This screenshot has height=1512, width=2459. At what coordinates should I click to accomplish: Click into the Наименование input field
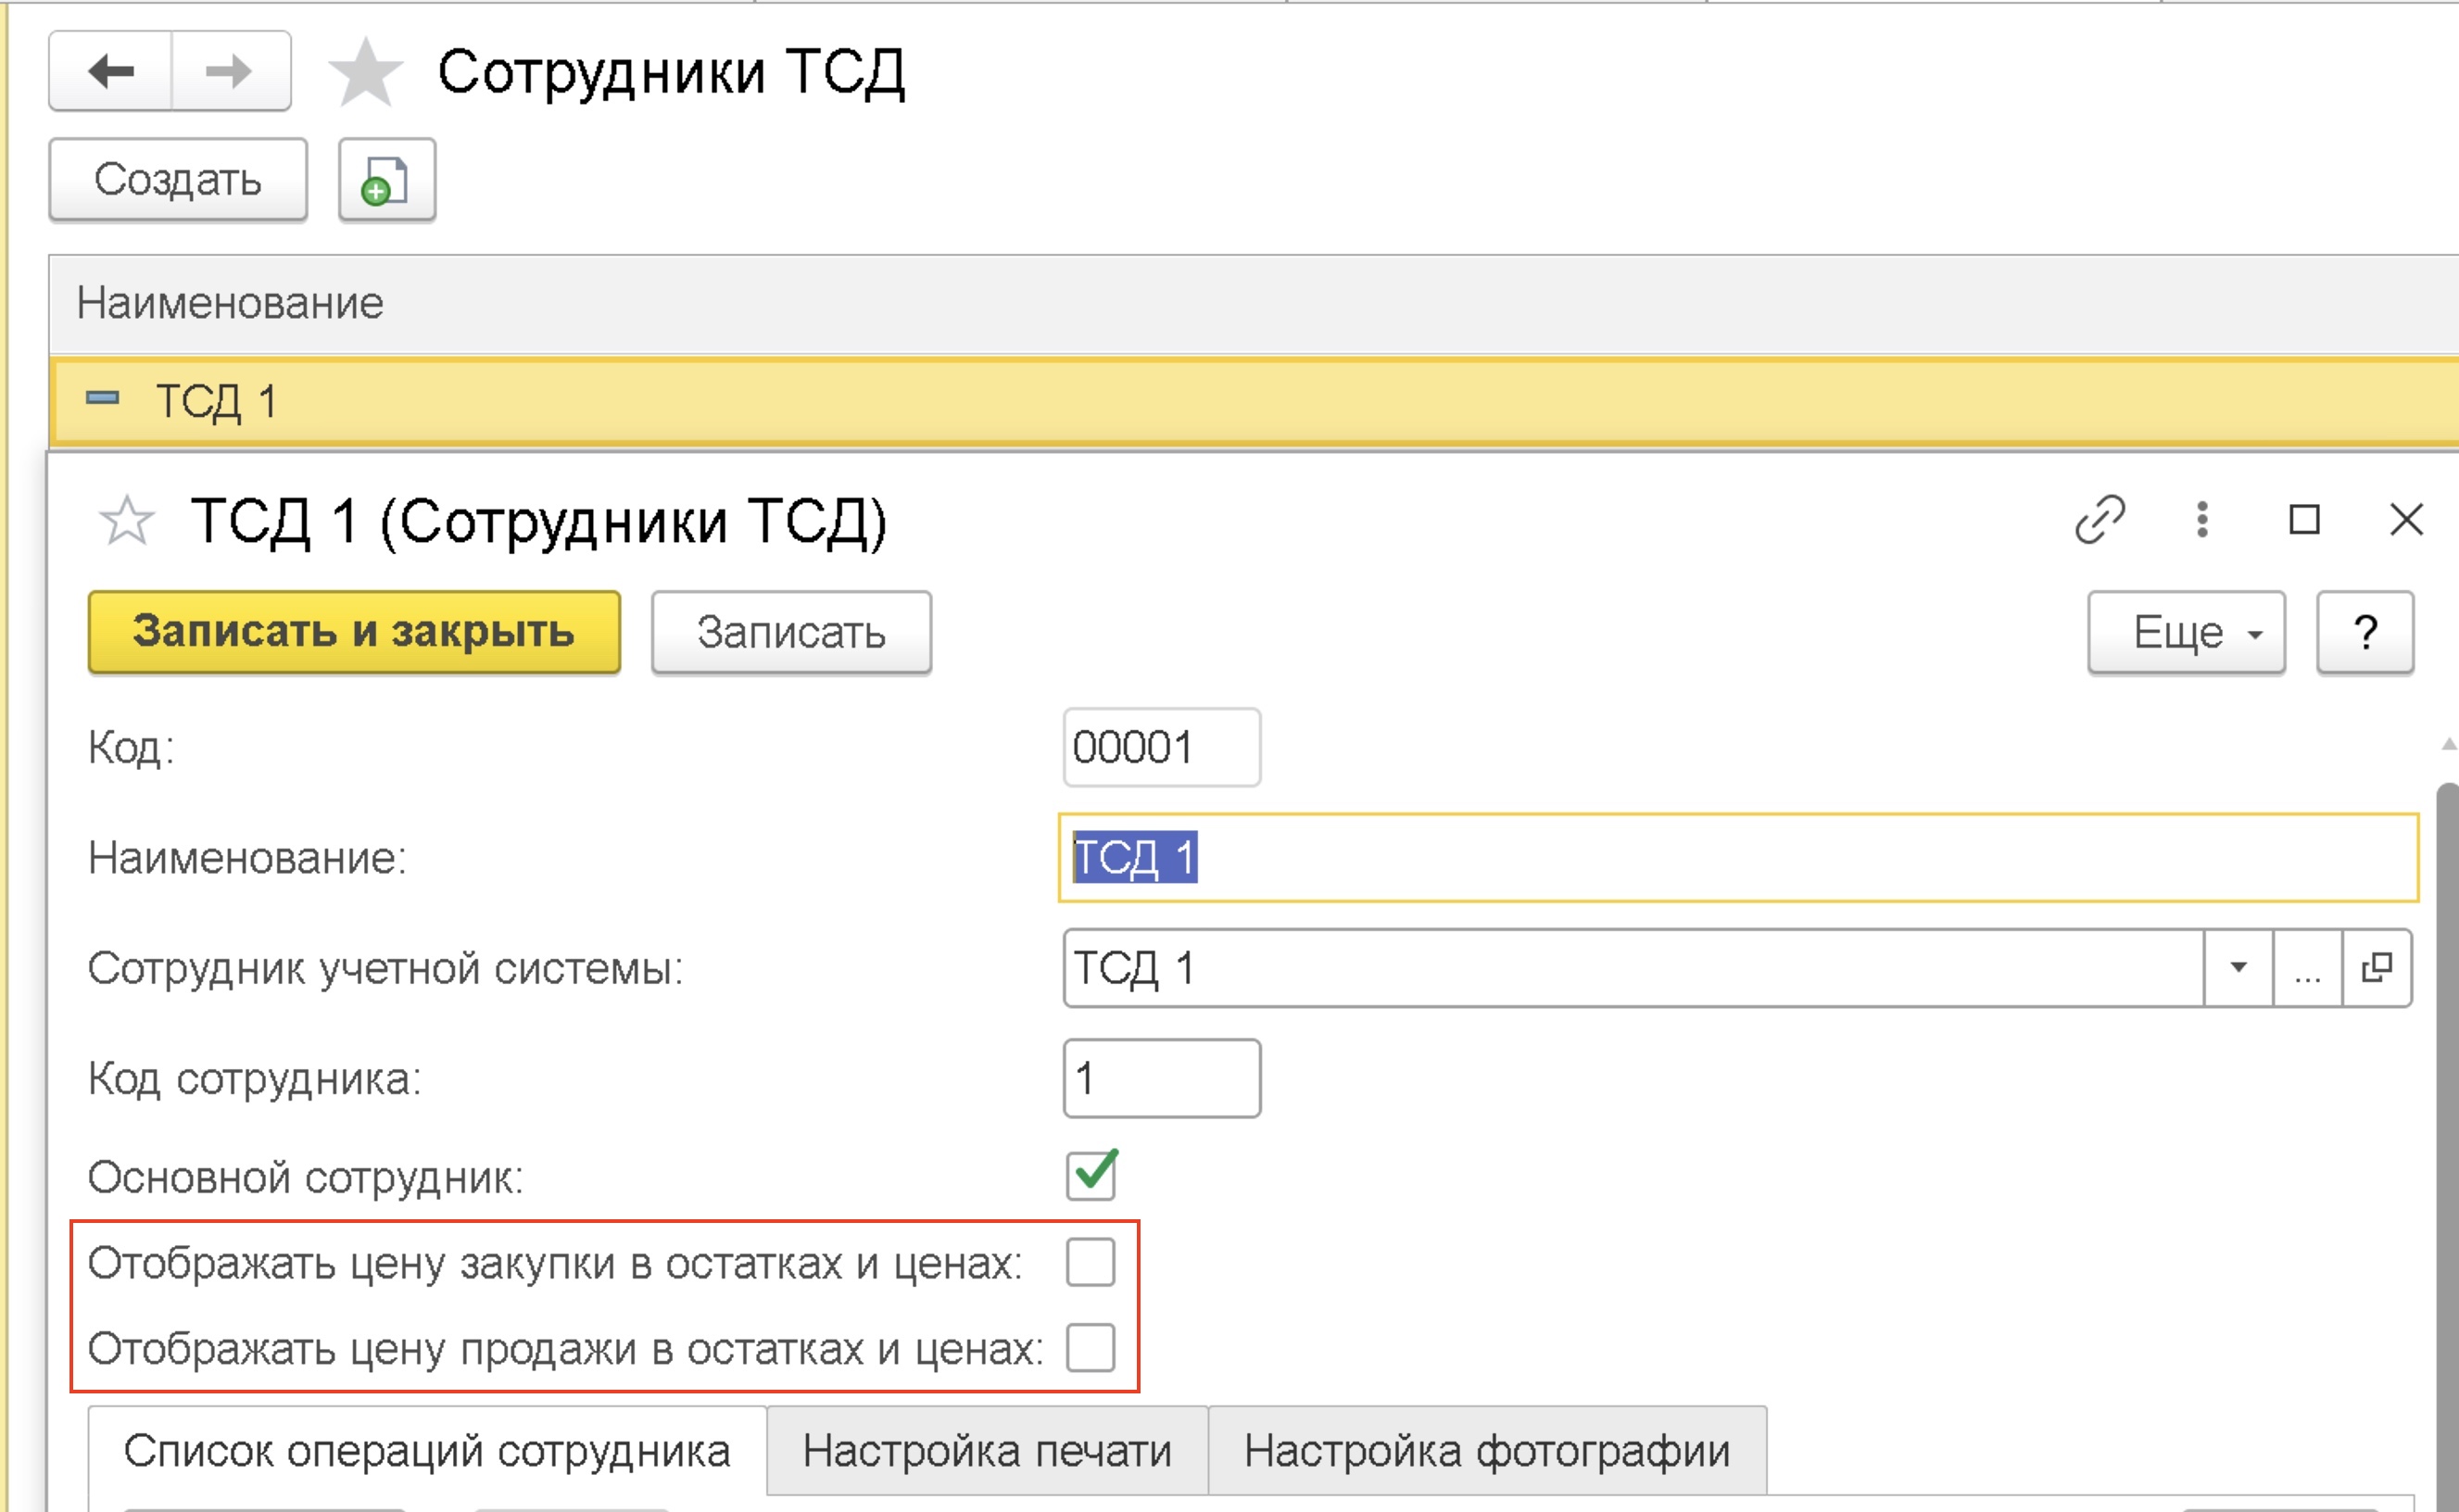(1738, 857)
